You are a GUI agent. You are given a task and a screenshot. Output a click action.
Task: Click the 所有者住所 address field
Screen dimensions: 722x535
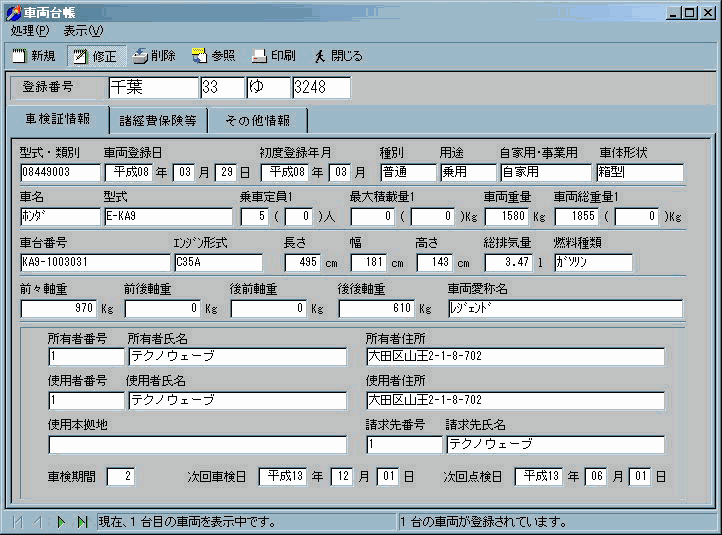pos(514,357)
